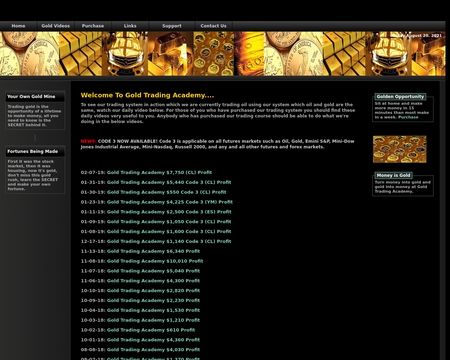450x360 pixels.
Task: Open the 10-02-18 $610 Profit link
Action: tap(151, 330)
